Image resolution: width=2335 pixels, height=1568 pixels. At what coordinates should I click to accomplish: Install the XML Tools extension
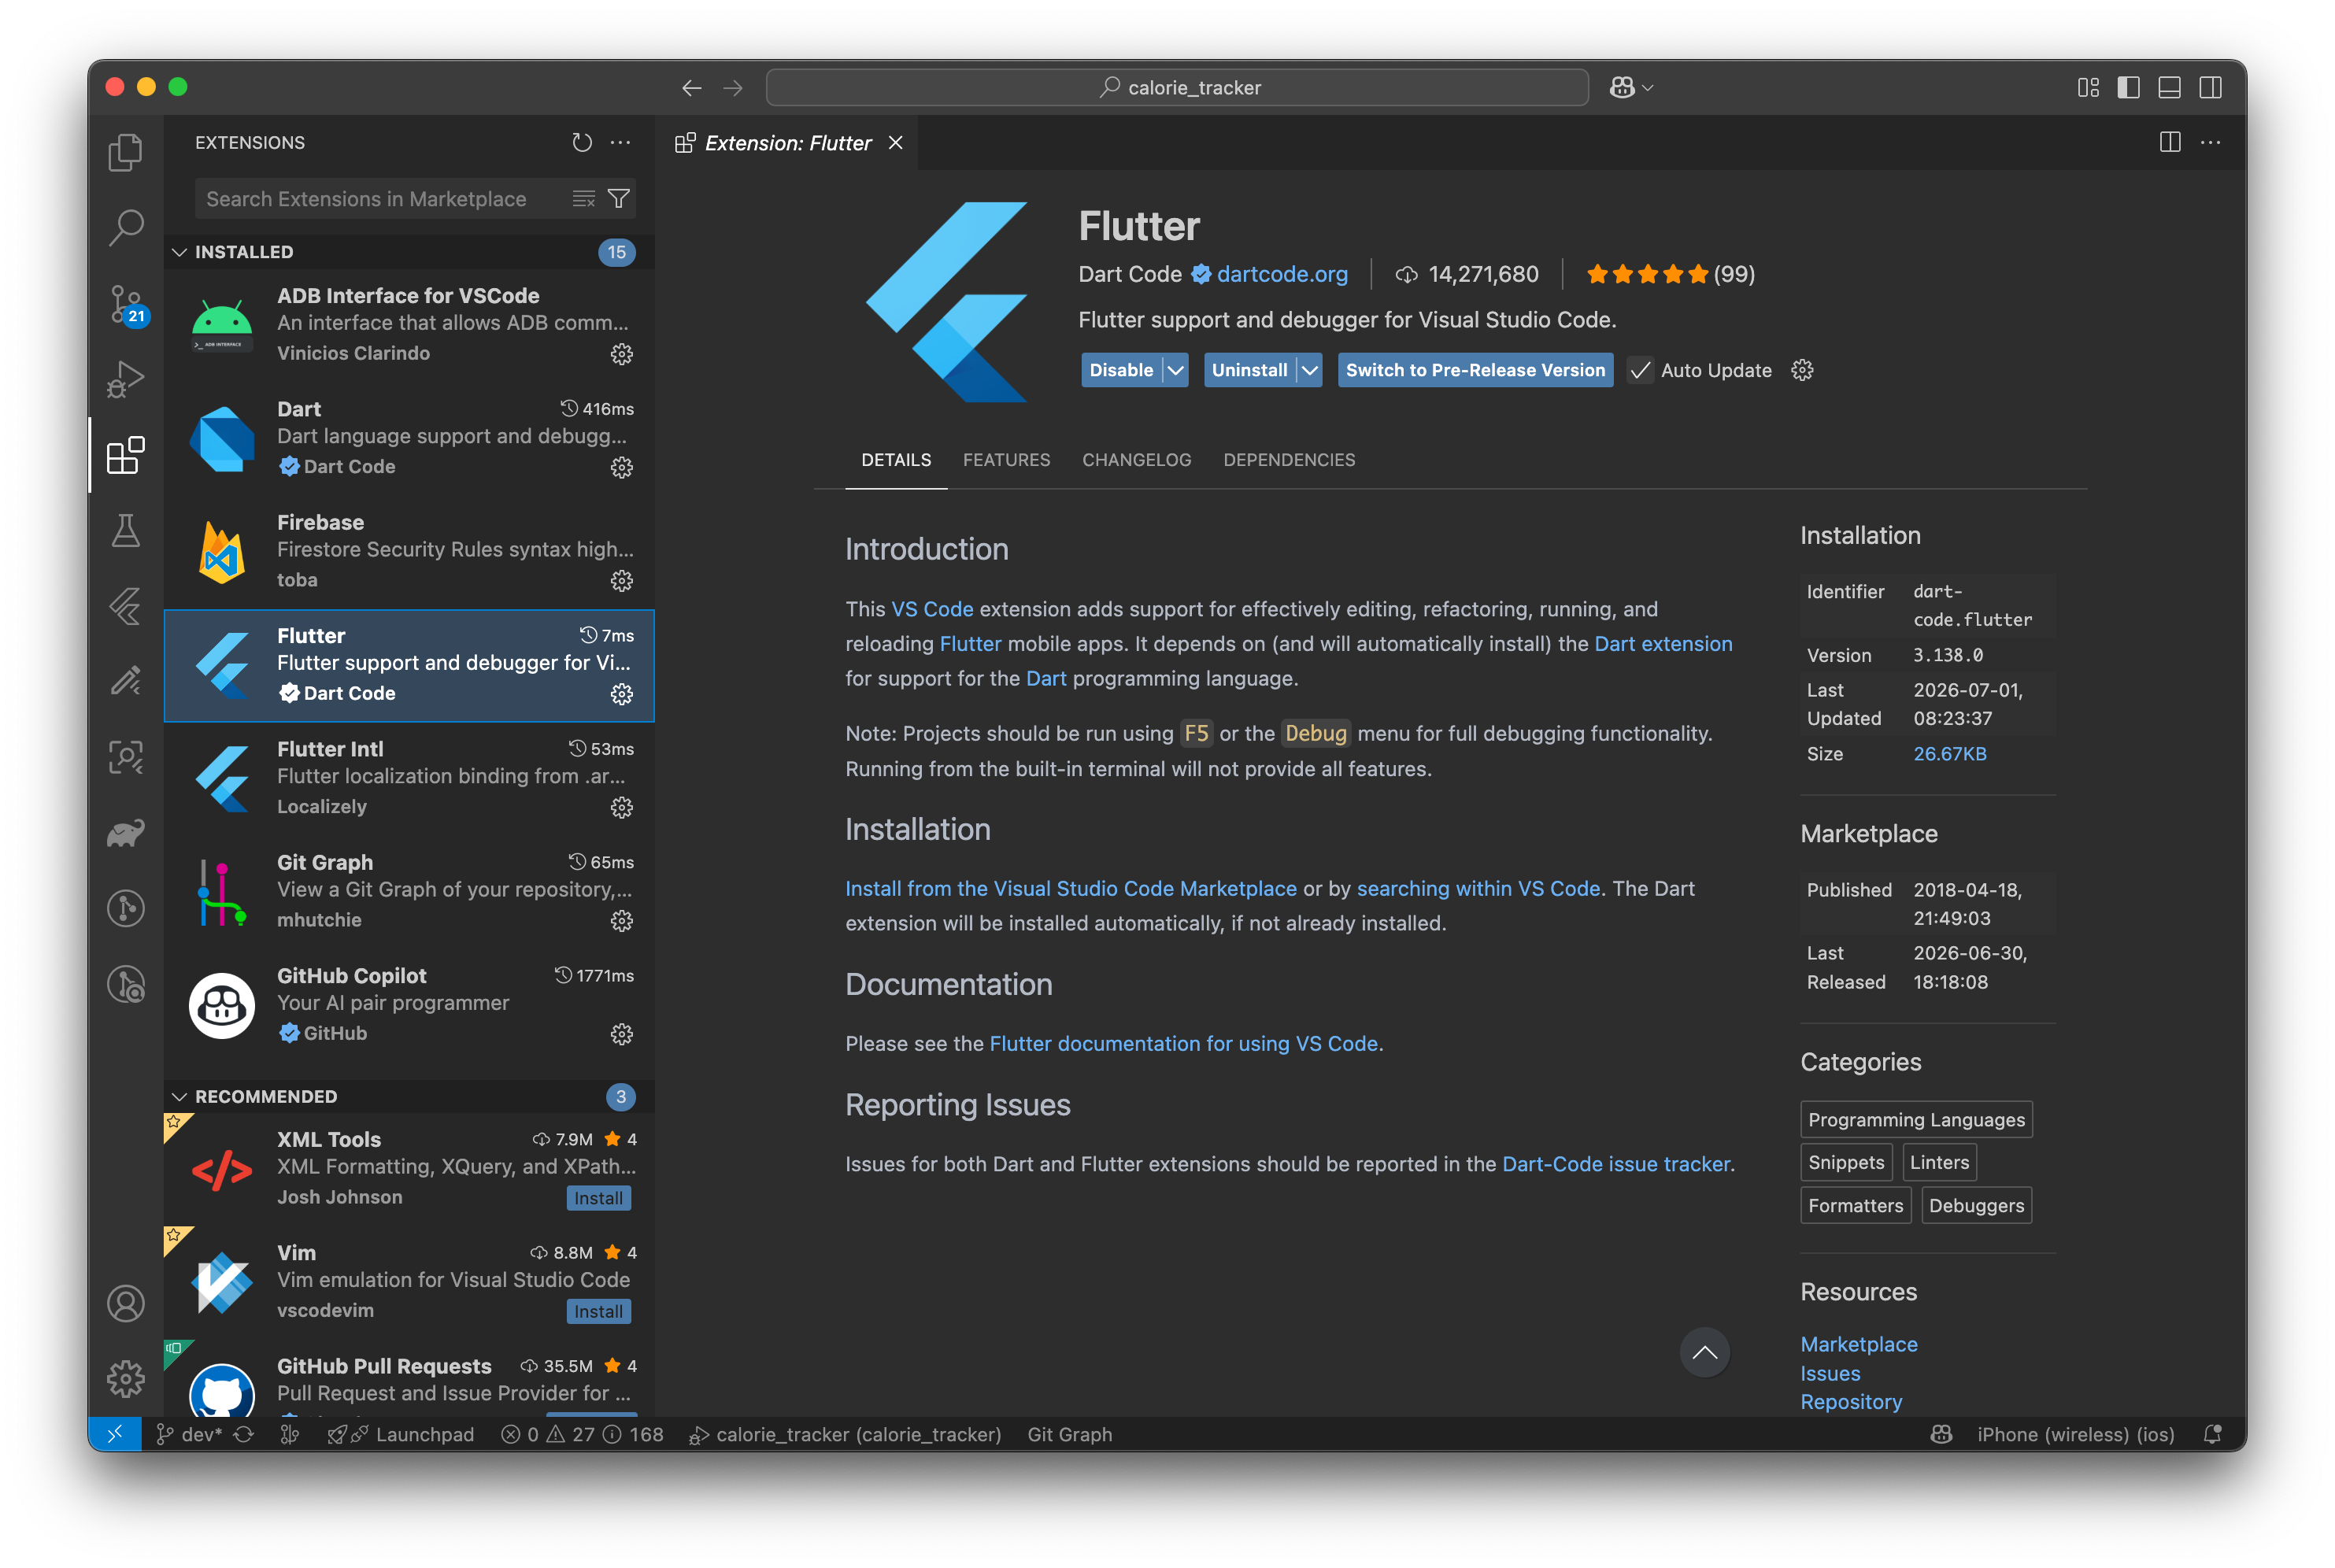pos(598,1198)
